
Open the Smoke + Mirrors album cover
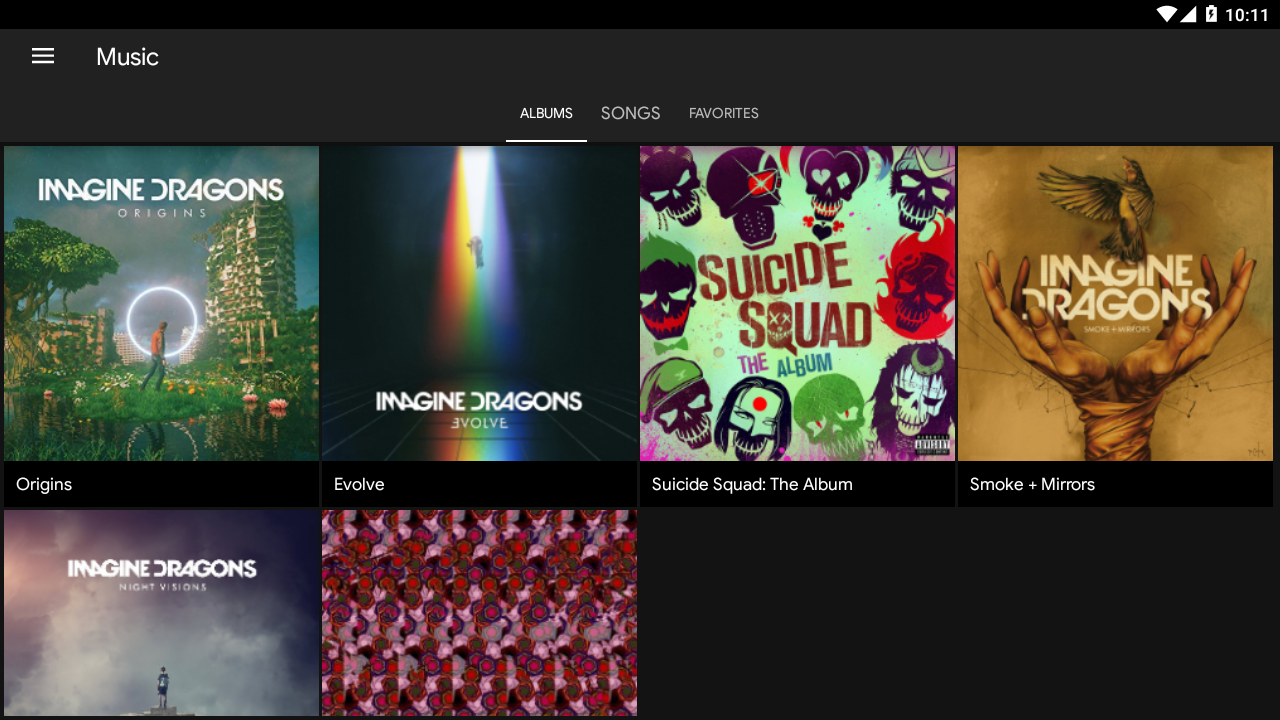(1115, 303)
